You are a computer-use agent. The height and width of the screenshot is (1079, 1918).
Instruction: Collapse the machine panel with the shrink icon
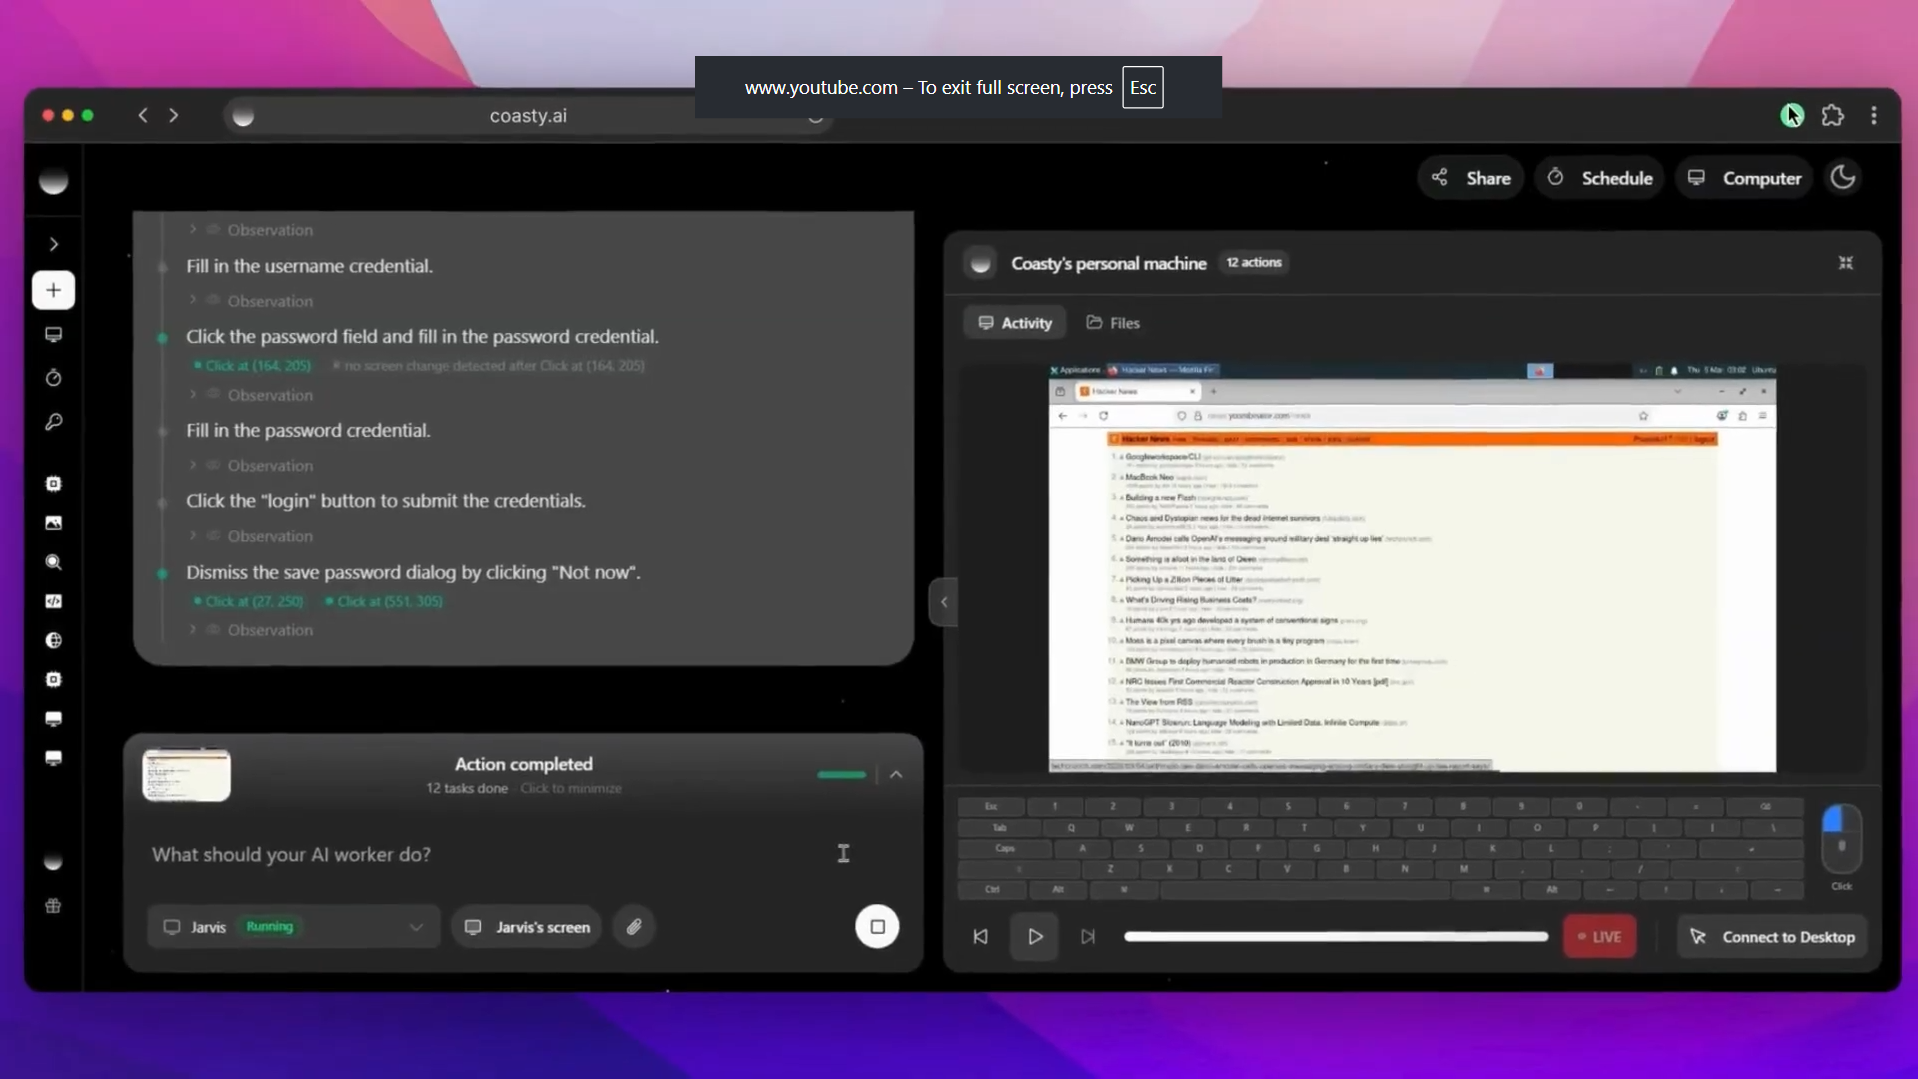(1846, 263)
